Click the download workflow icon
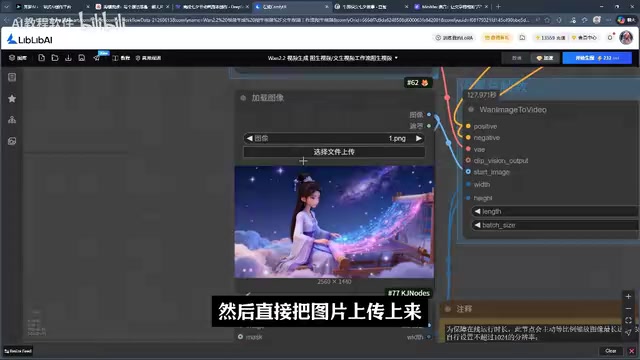640x360 pixels. [x=68, y=58]
